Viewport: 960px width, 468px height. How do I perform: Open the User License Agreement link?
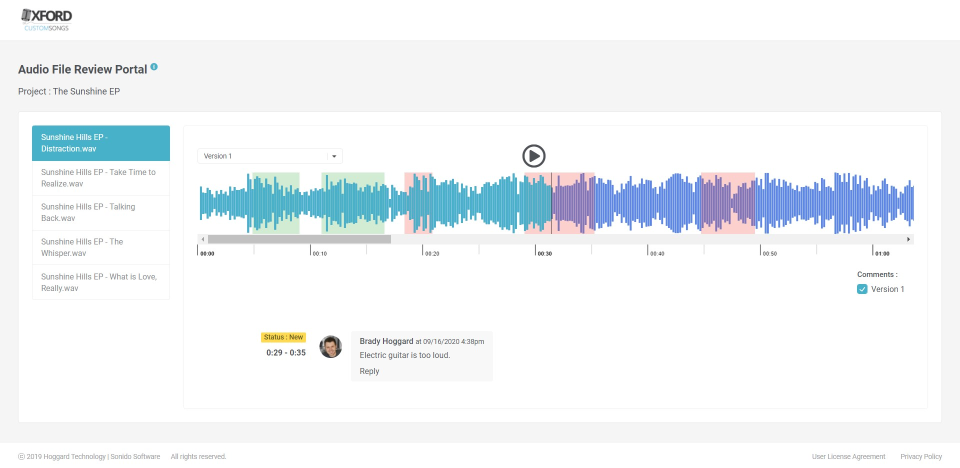(848, 456)
